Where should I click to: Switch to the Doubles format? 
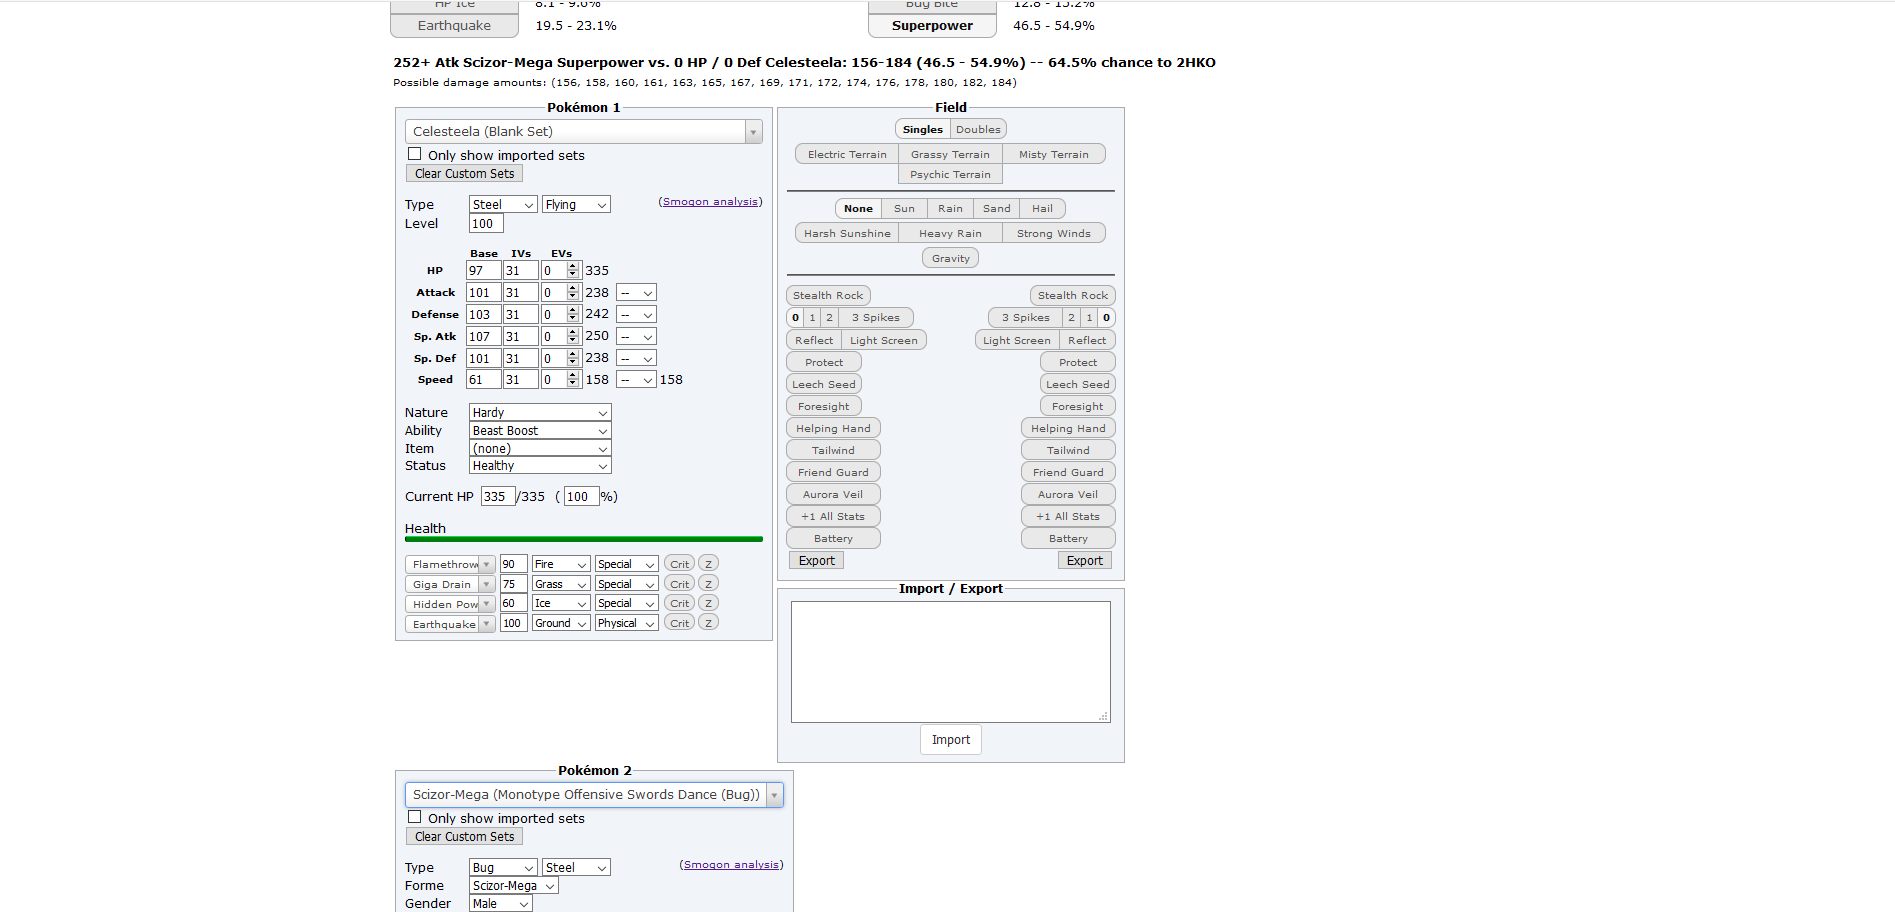[x=977, y=130]
